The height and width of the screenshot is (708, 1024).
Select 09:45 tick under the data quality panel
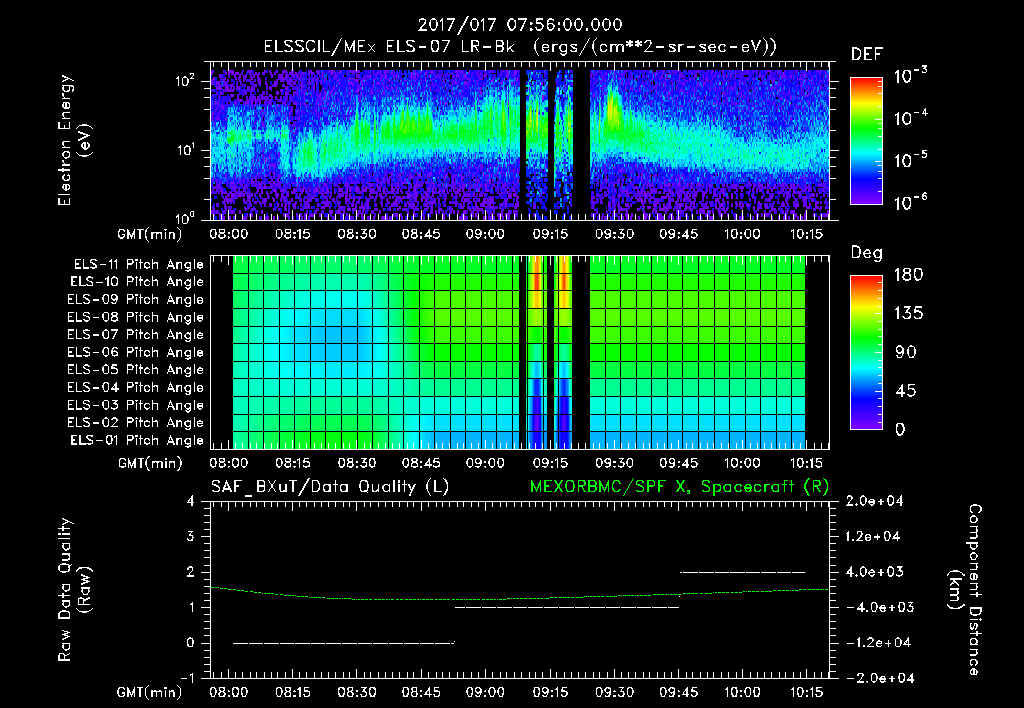678,692
